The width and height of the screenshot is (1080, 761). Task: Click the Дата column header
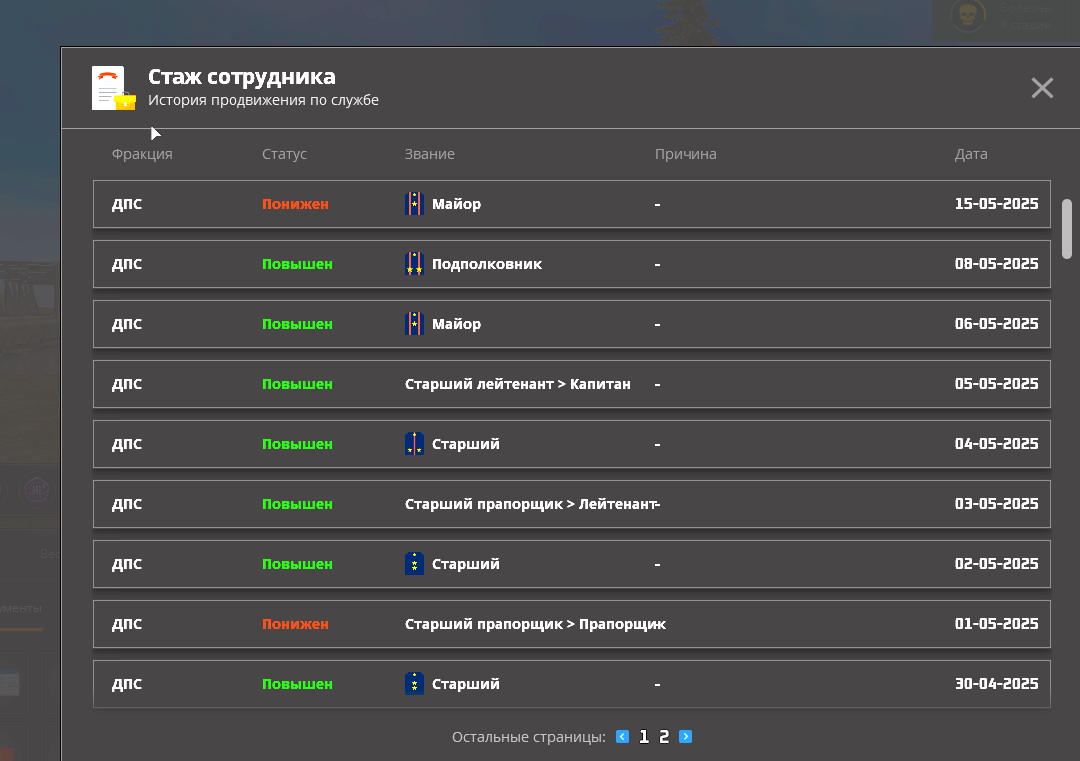[x=970, y=154]
